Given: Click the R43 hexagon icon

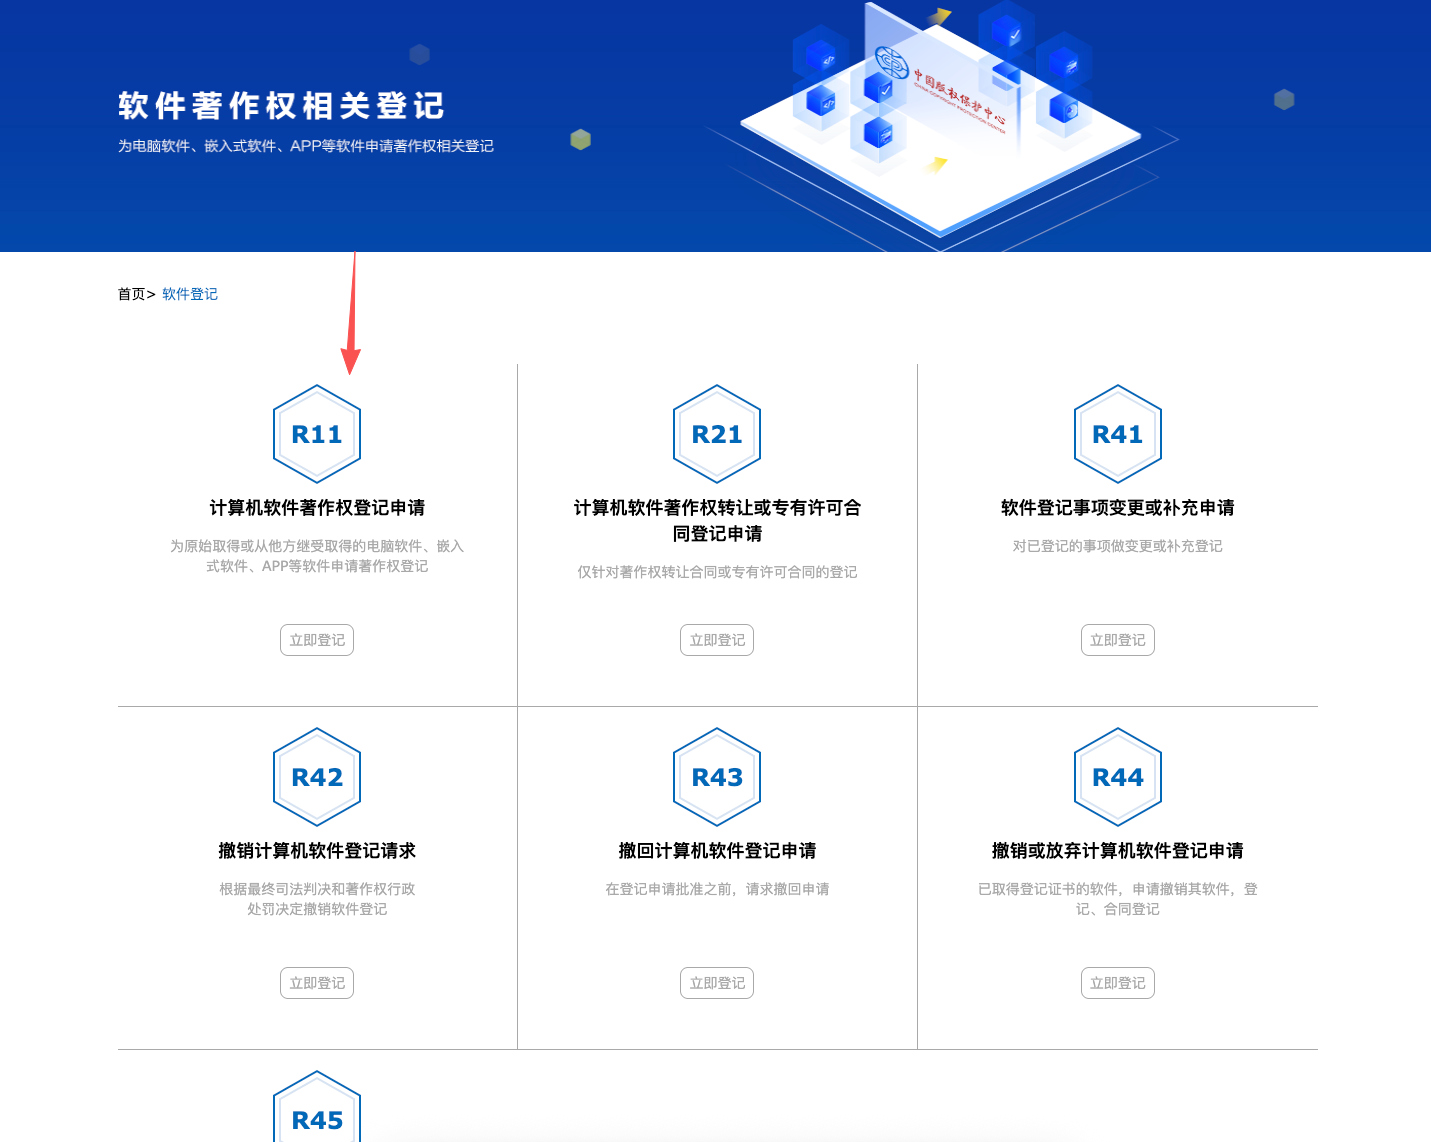Looking at the screenshot, I should [x=717, y=777].
